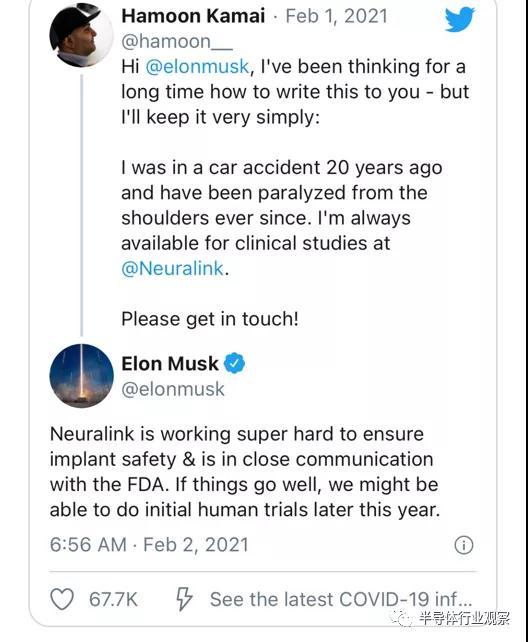Image resolution: width=528 pixels, height=642 pixels.
Task: Click the Hamoon Kamai display name
Action: 193,16
